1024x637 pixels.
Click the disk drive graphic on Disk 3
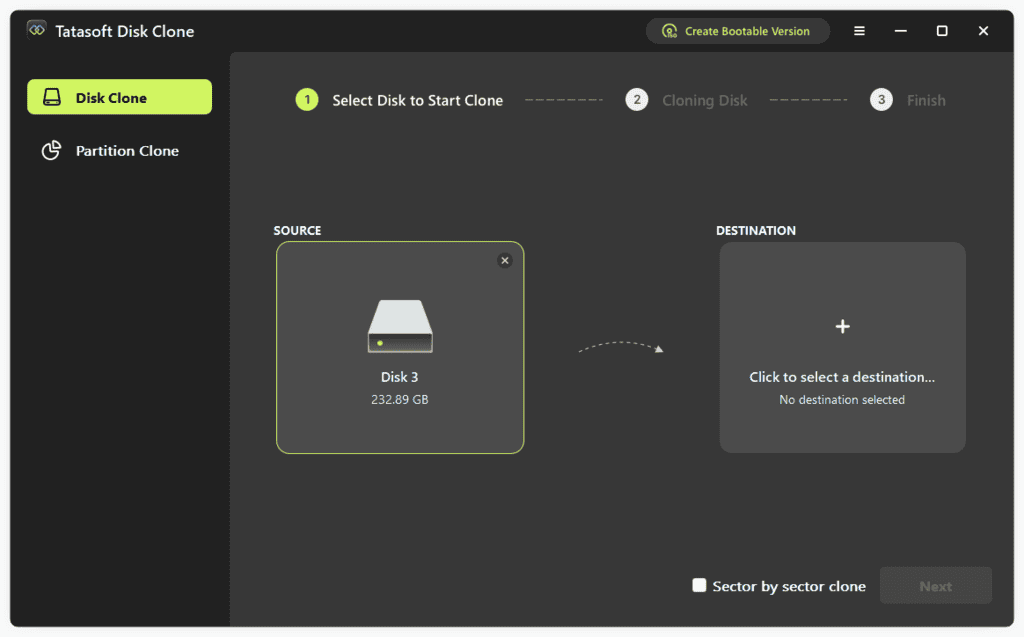coord(399,324)
